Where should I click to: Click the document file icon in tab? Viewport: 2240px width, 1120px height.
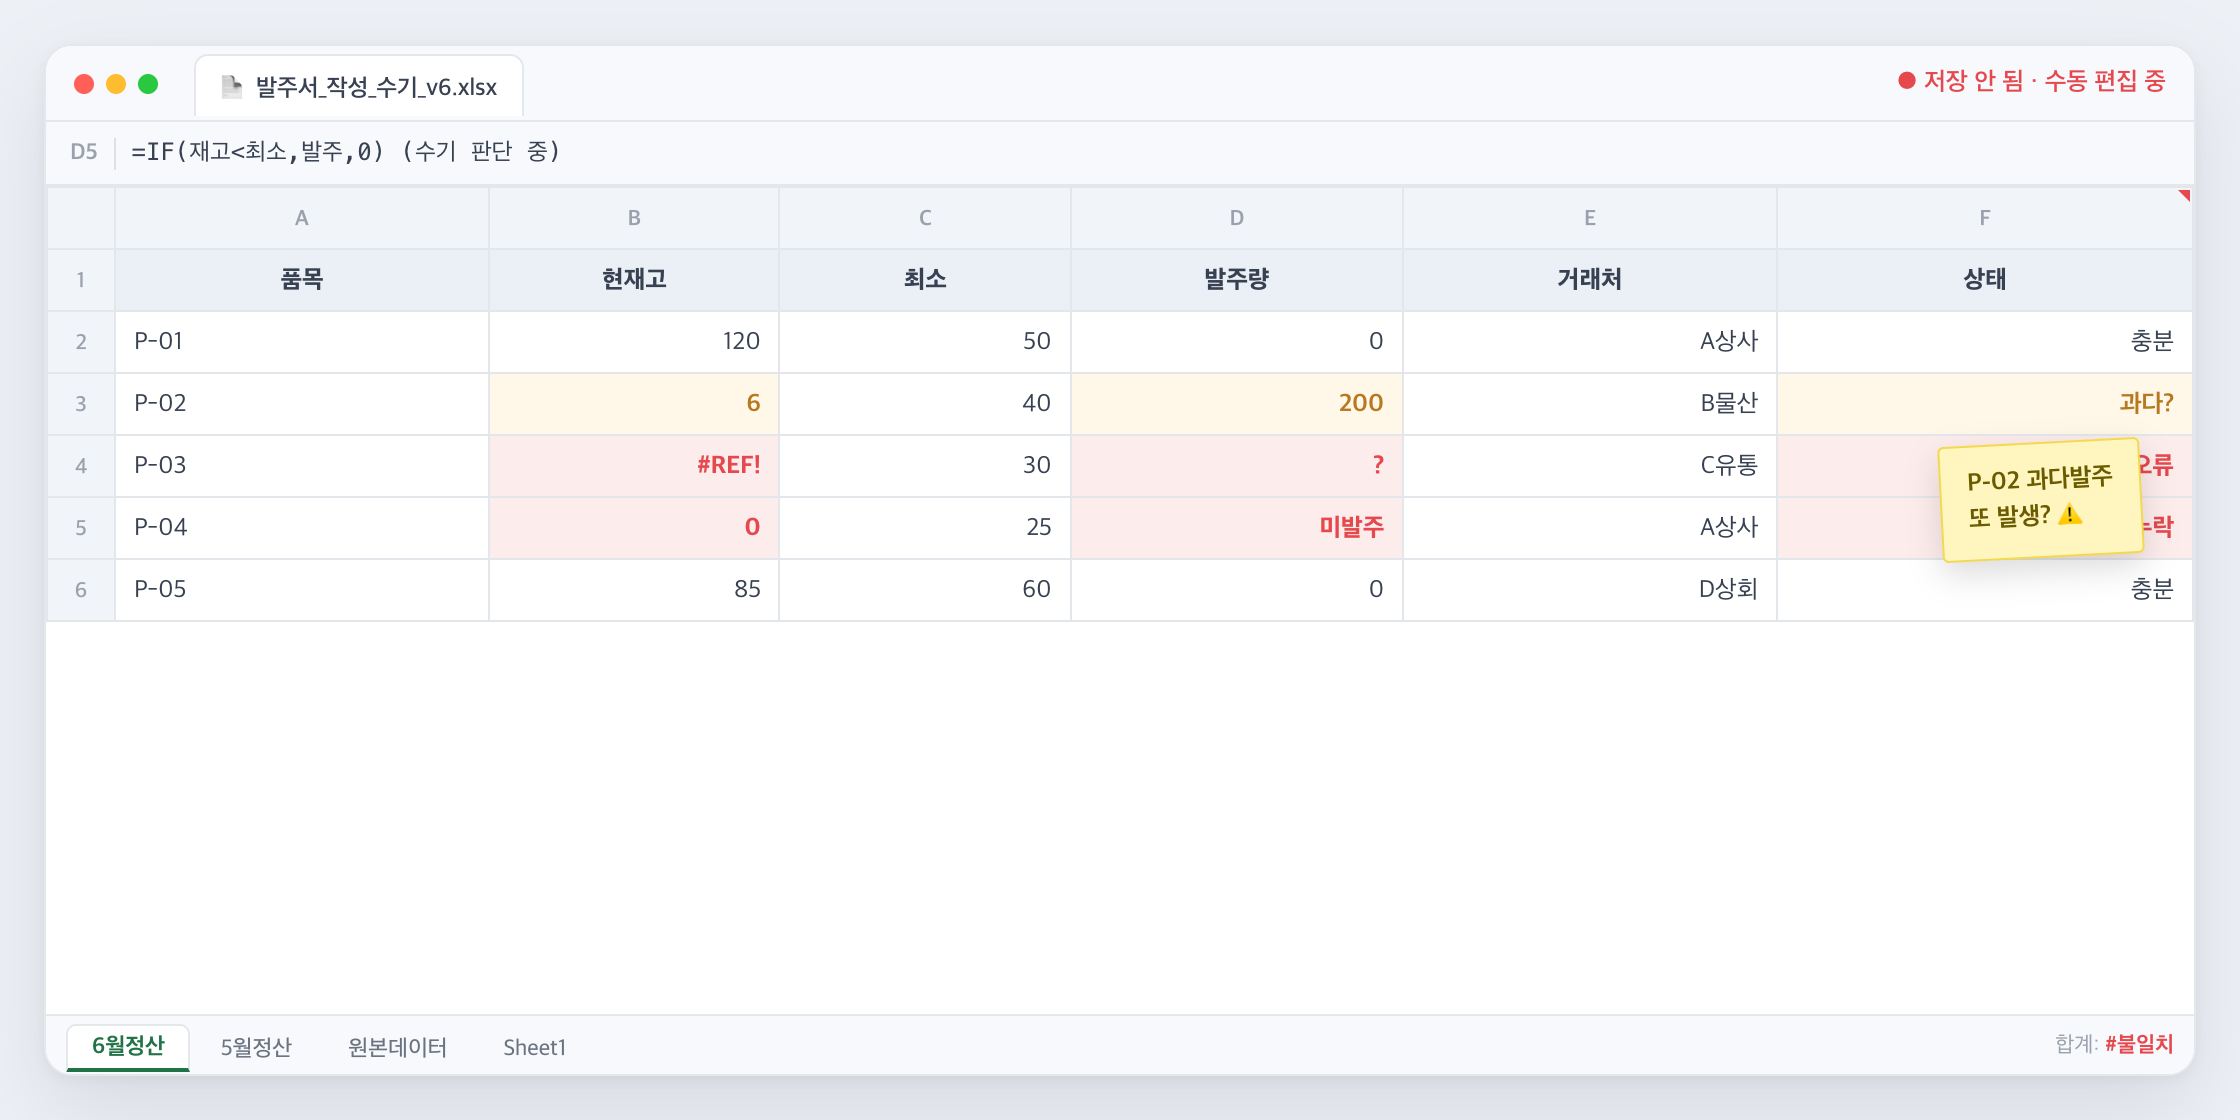pyautogui.click(x=232, y=87)
